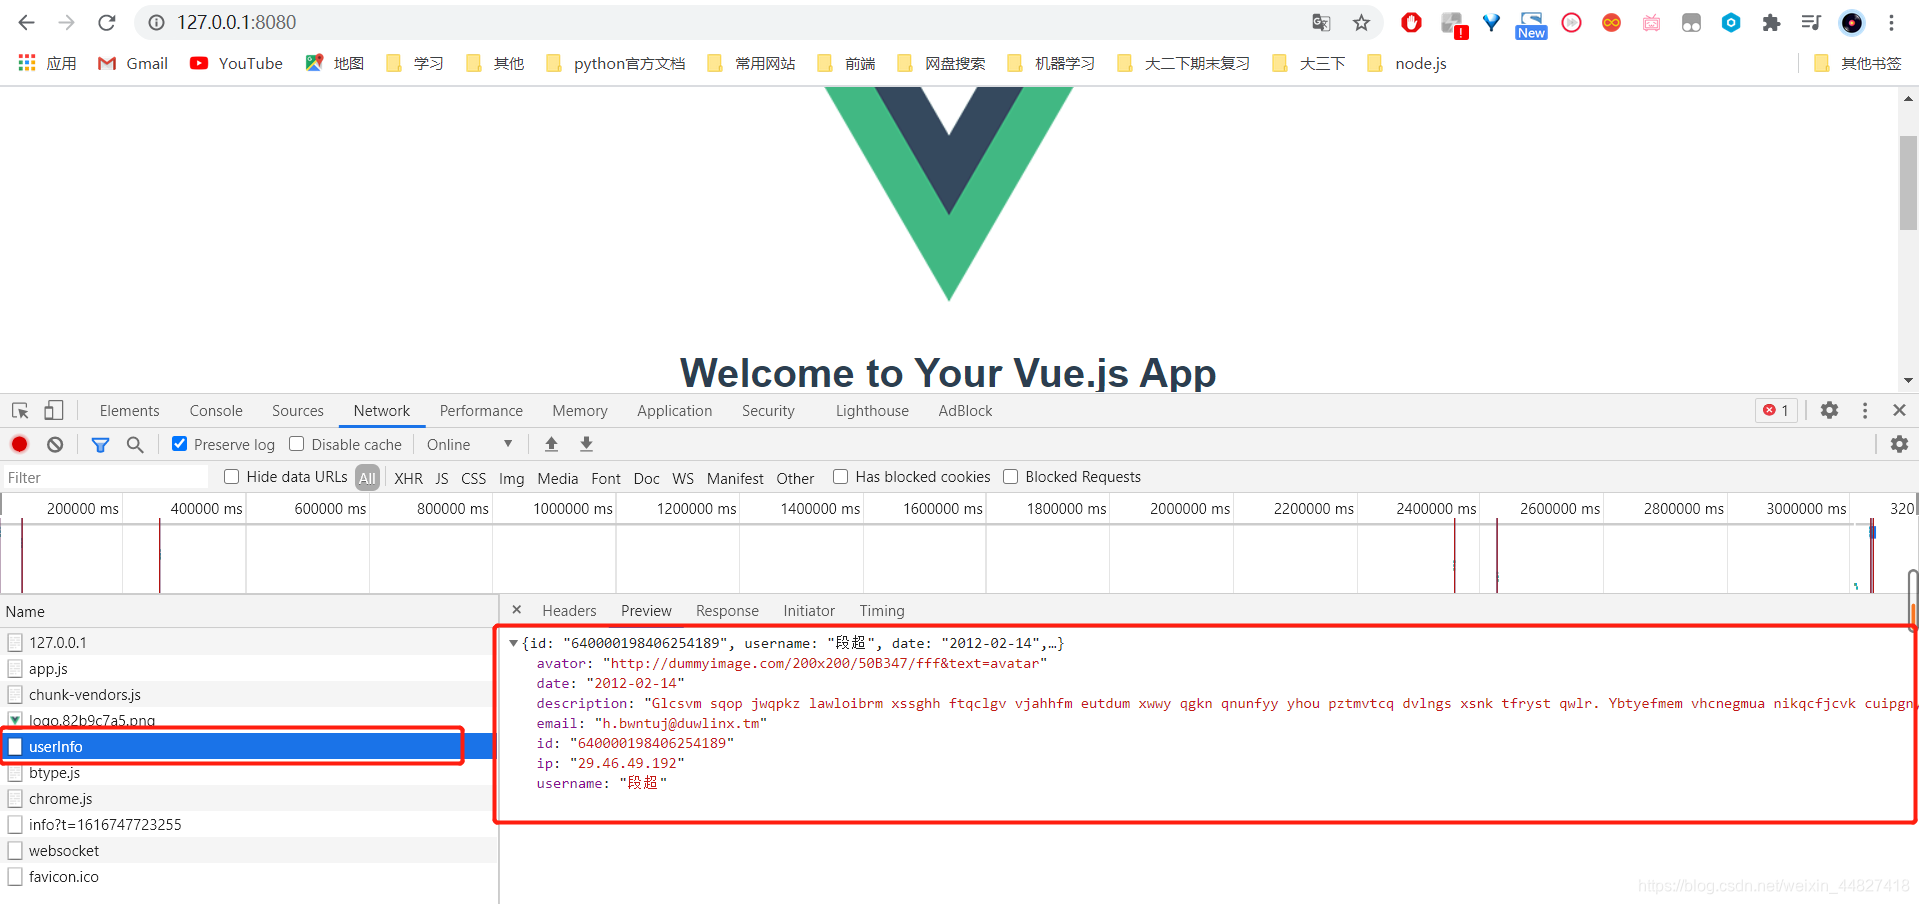Collapse the JSON root object triangle
The width and height of the screenshot is (1919, 904).
513,643
